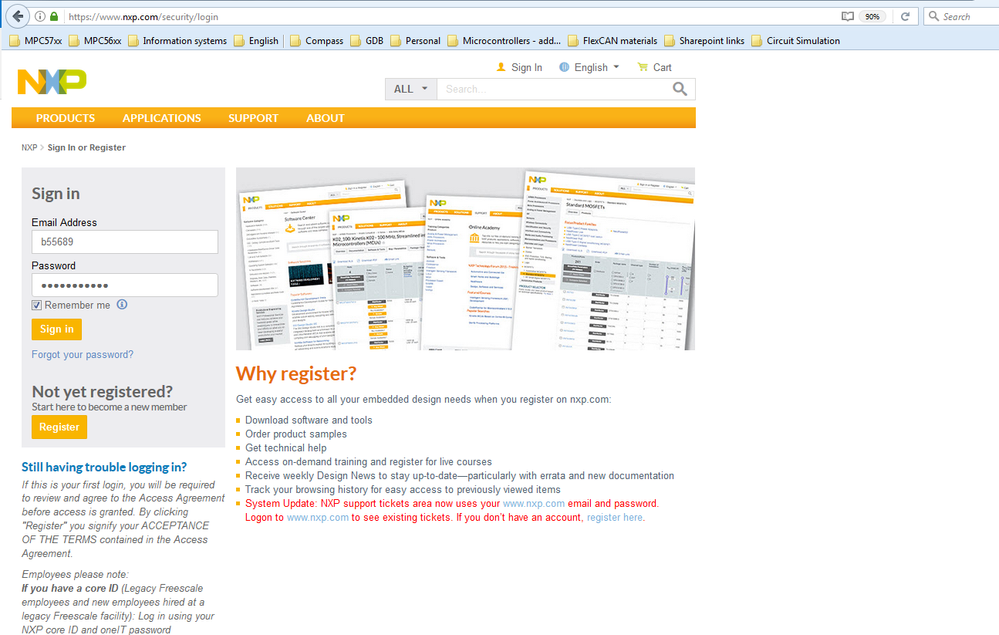Click the browser address bar URL
The width and height of the screenshot is (999, 635).
pyautogui.click(x=143, y=17)
